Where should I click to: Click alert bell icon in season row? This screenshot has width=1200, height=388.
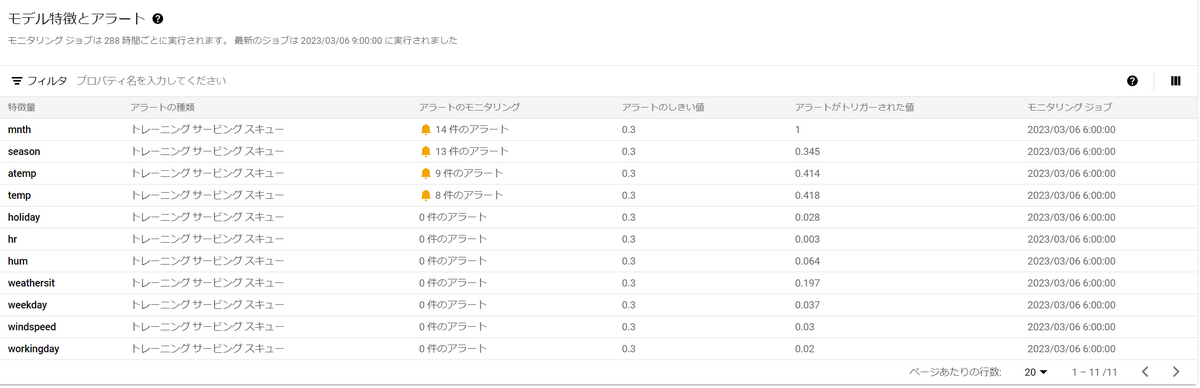tap(426, 152)
